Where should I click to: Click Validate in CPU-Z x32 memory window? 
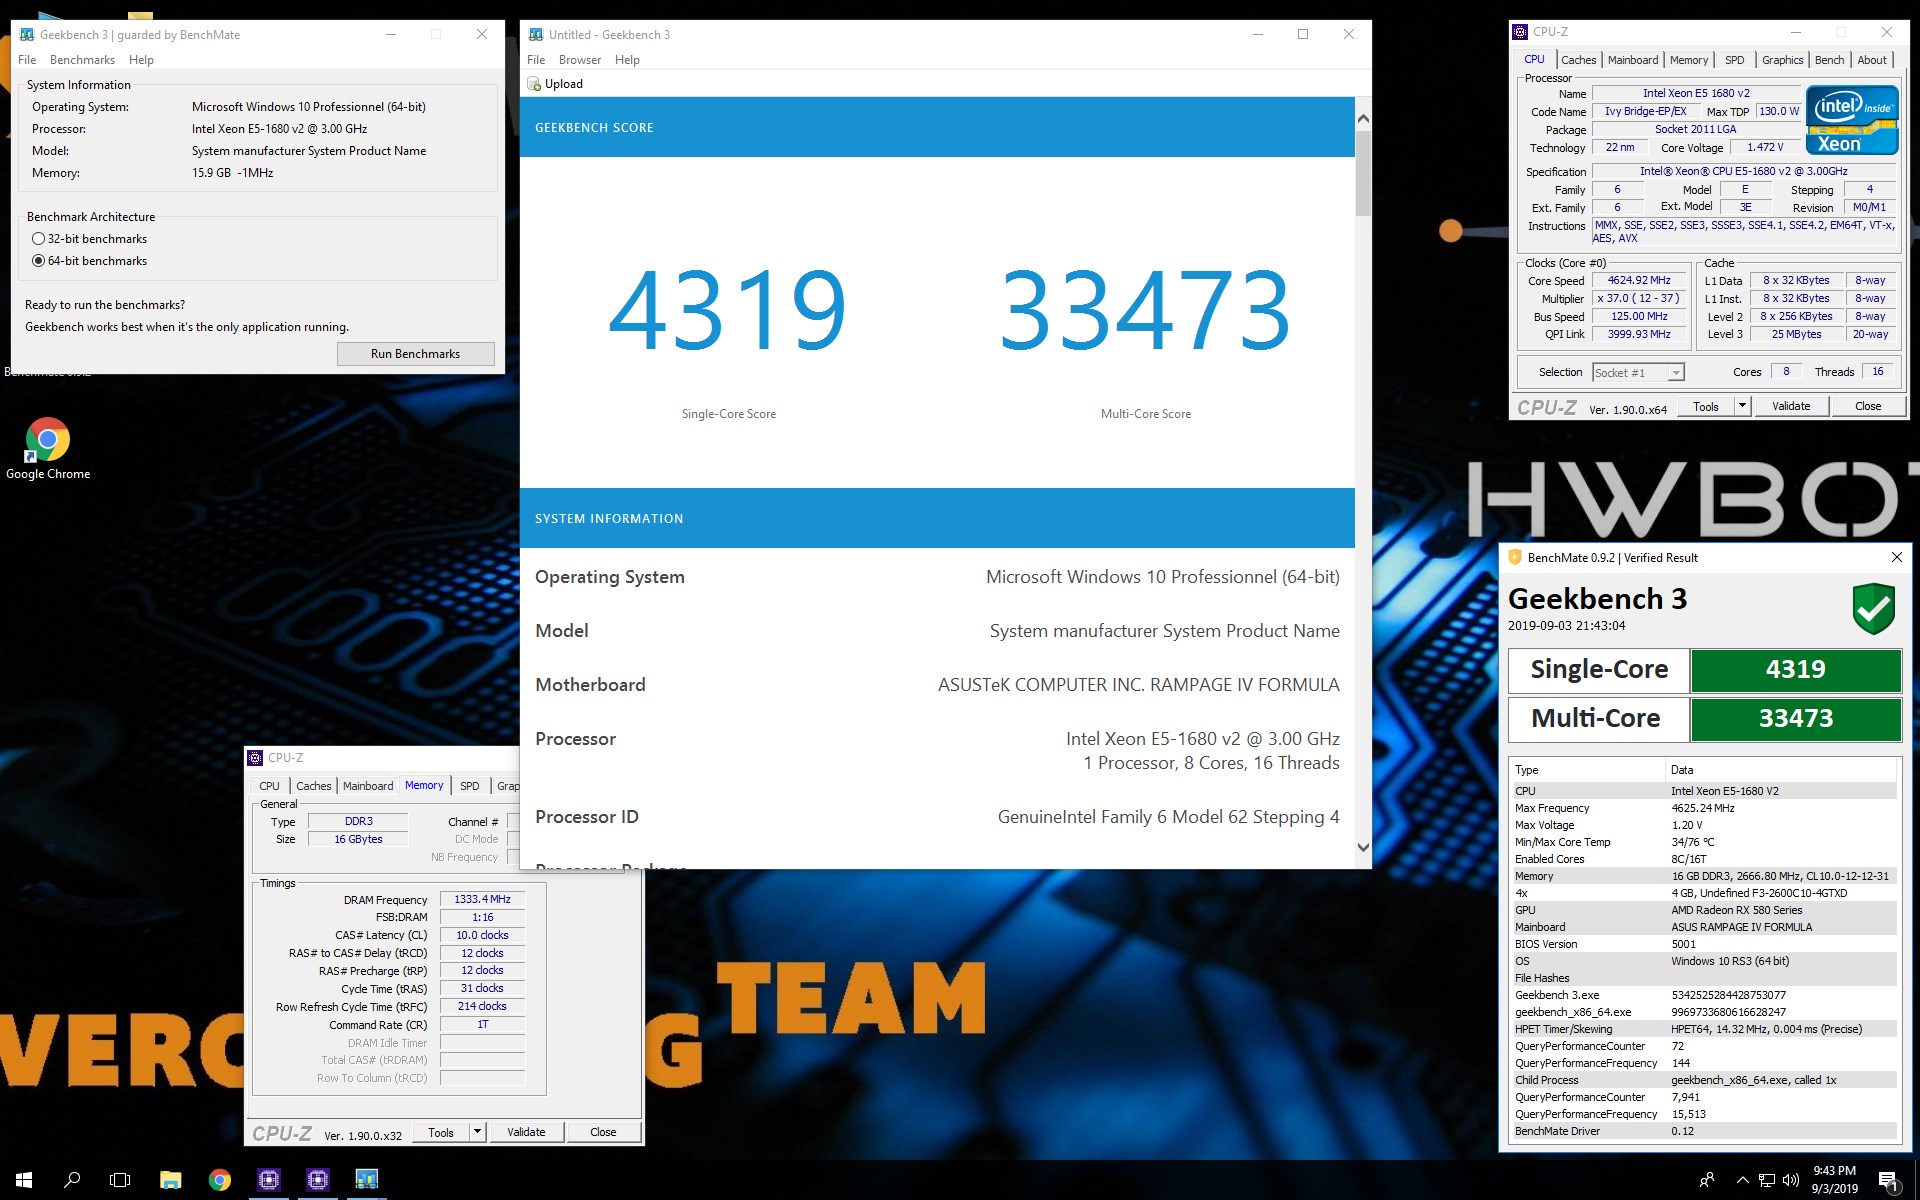point(526,1132)
